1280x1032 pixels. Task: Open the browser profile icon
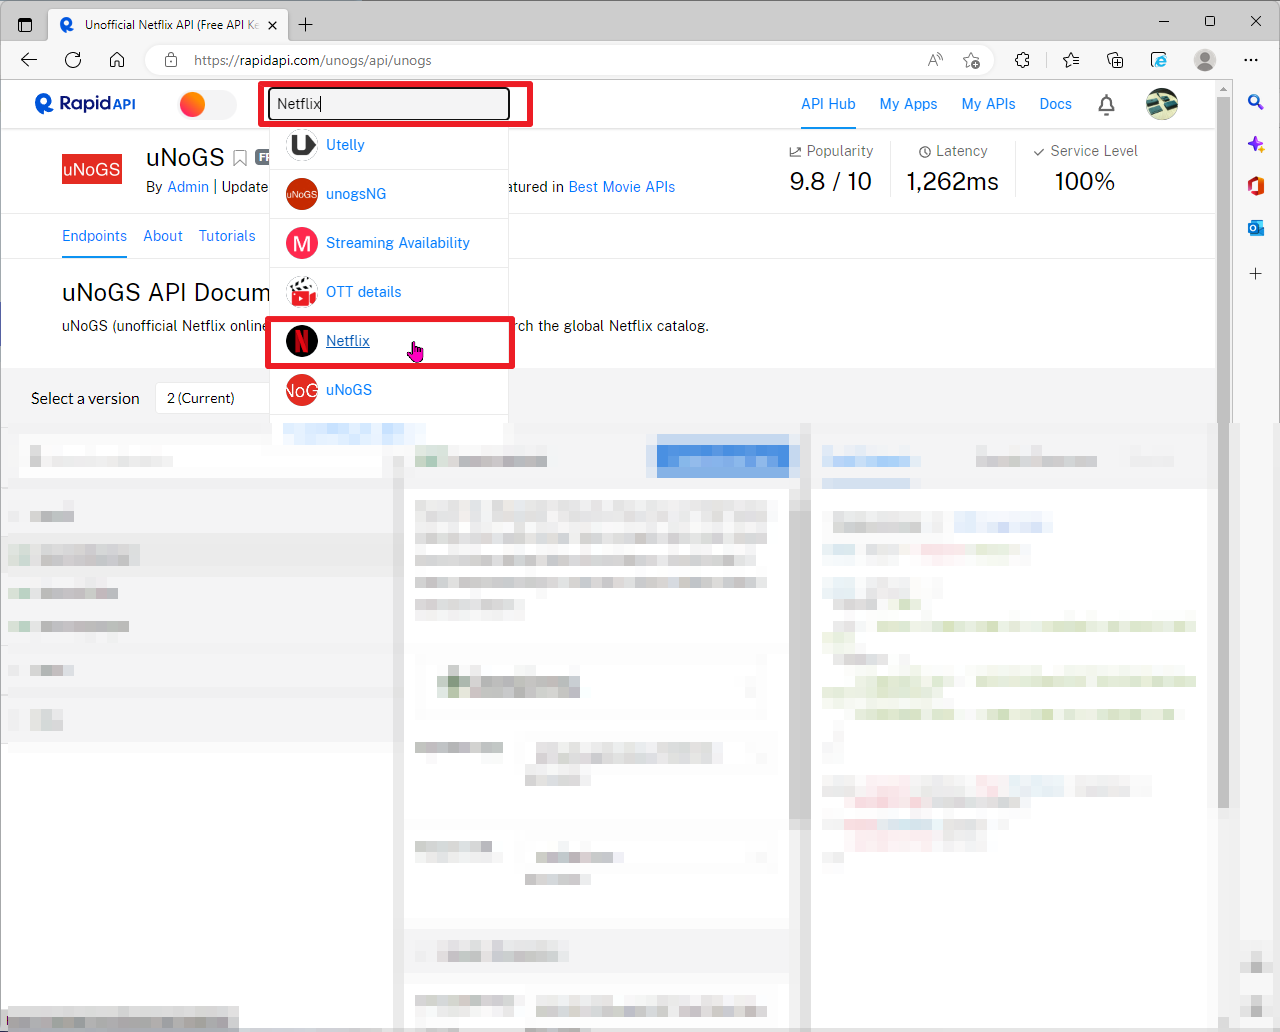click(x=1205, y=60)
